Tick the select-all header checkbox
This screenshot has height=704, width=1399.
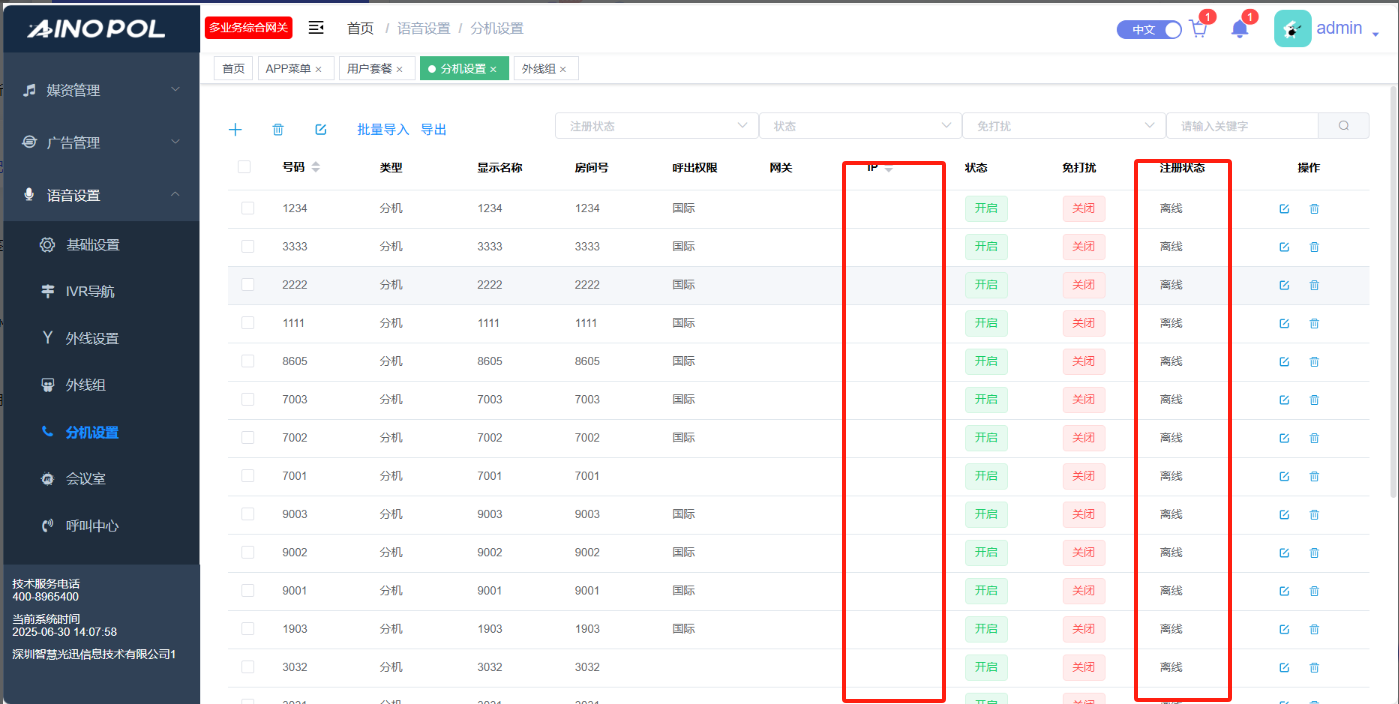pos(244,167)
